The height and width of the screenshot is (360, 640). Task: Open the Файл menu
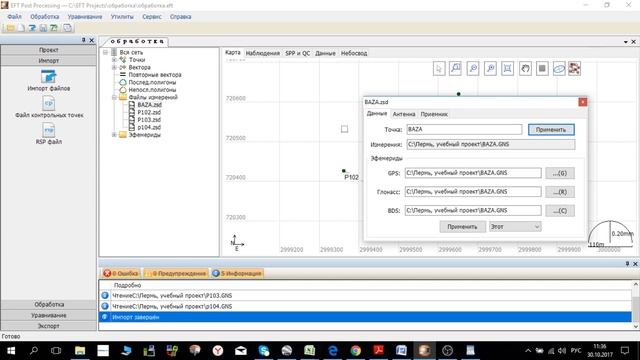(x=14, y=17)
